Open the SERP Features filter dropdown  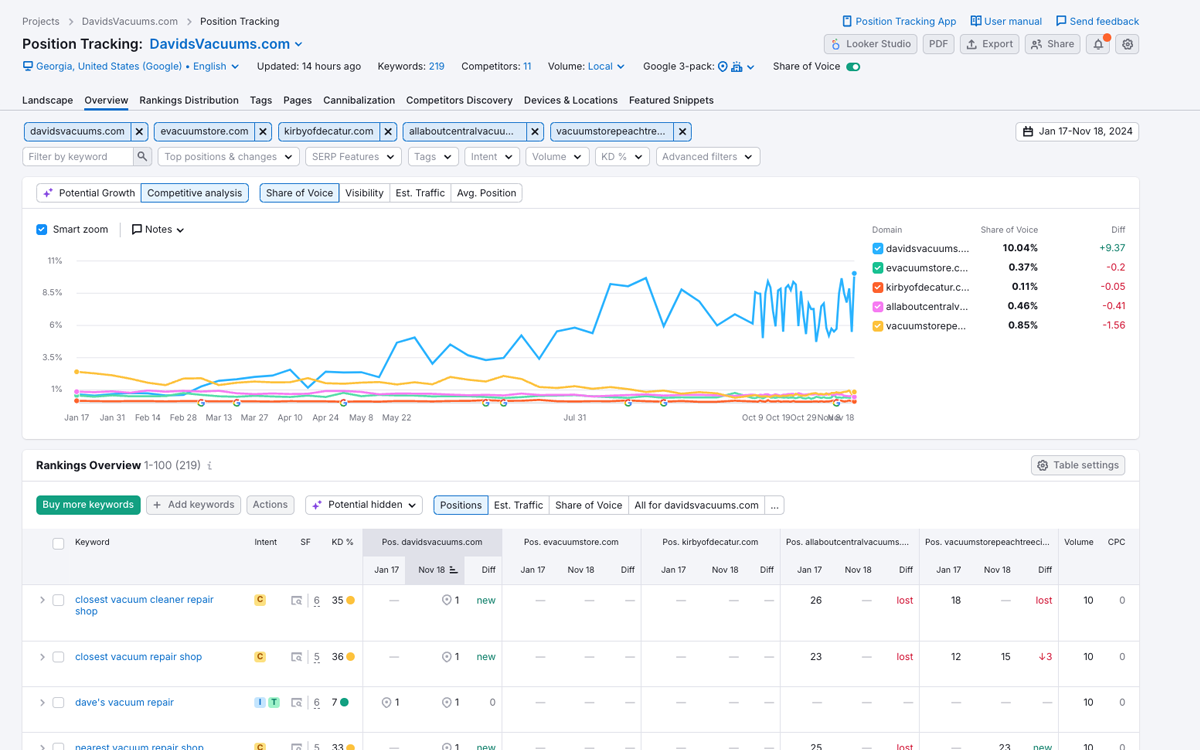[x=353, y=157]
